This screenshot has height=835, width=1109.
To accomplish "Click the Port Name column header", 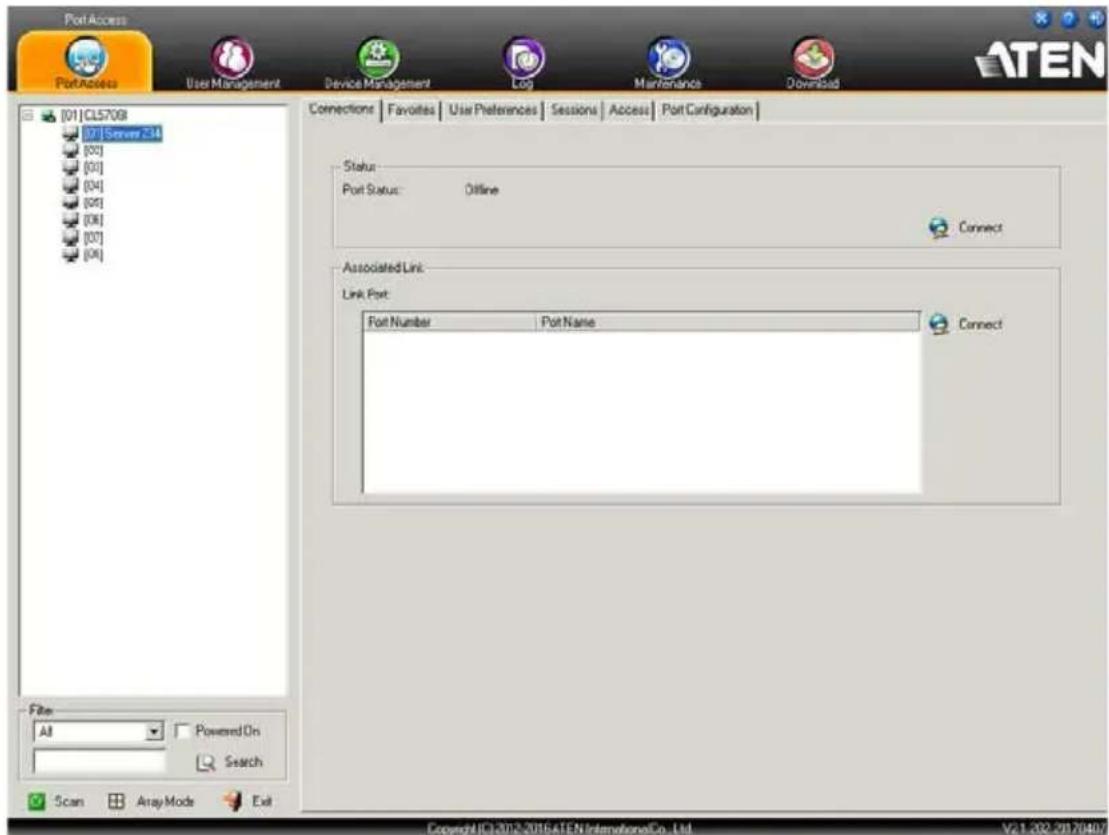I will point(728,322).
